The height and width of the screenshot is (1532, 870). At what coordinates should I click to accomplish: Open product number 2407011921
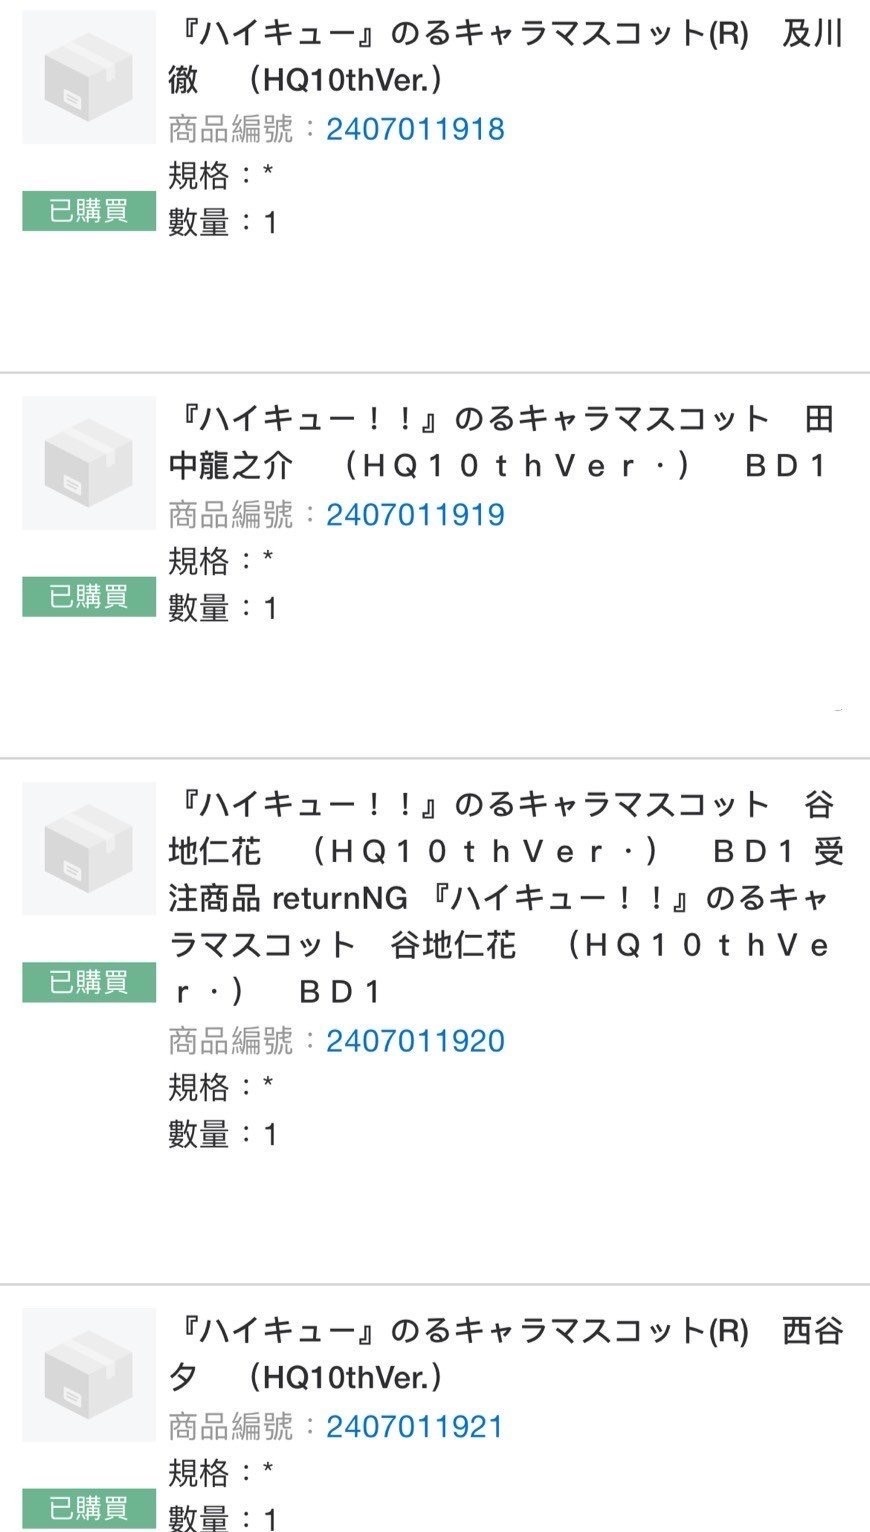click(x=414, y=1426)
